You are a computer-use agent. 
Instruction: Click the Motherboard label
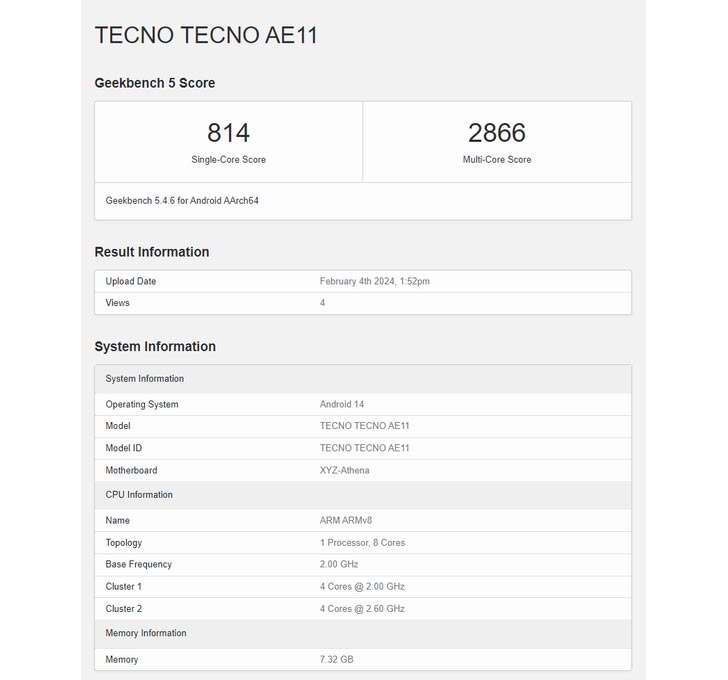point(131,470)
